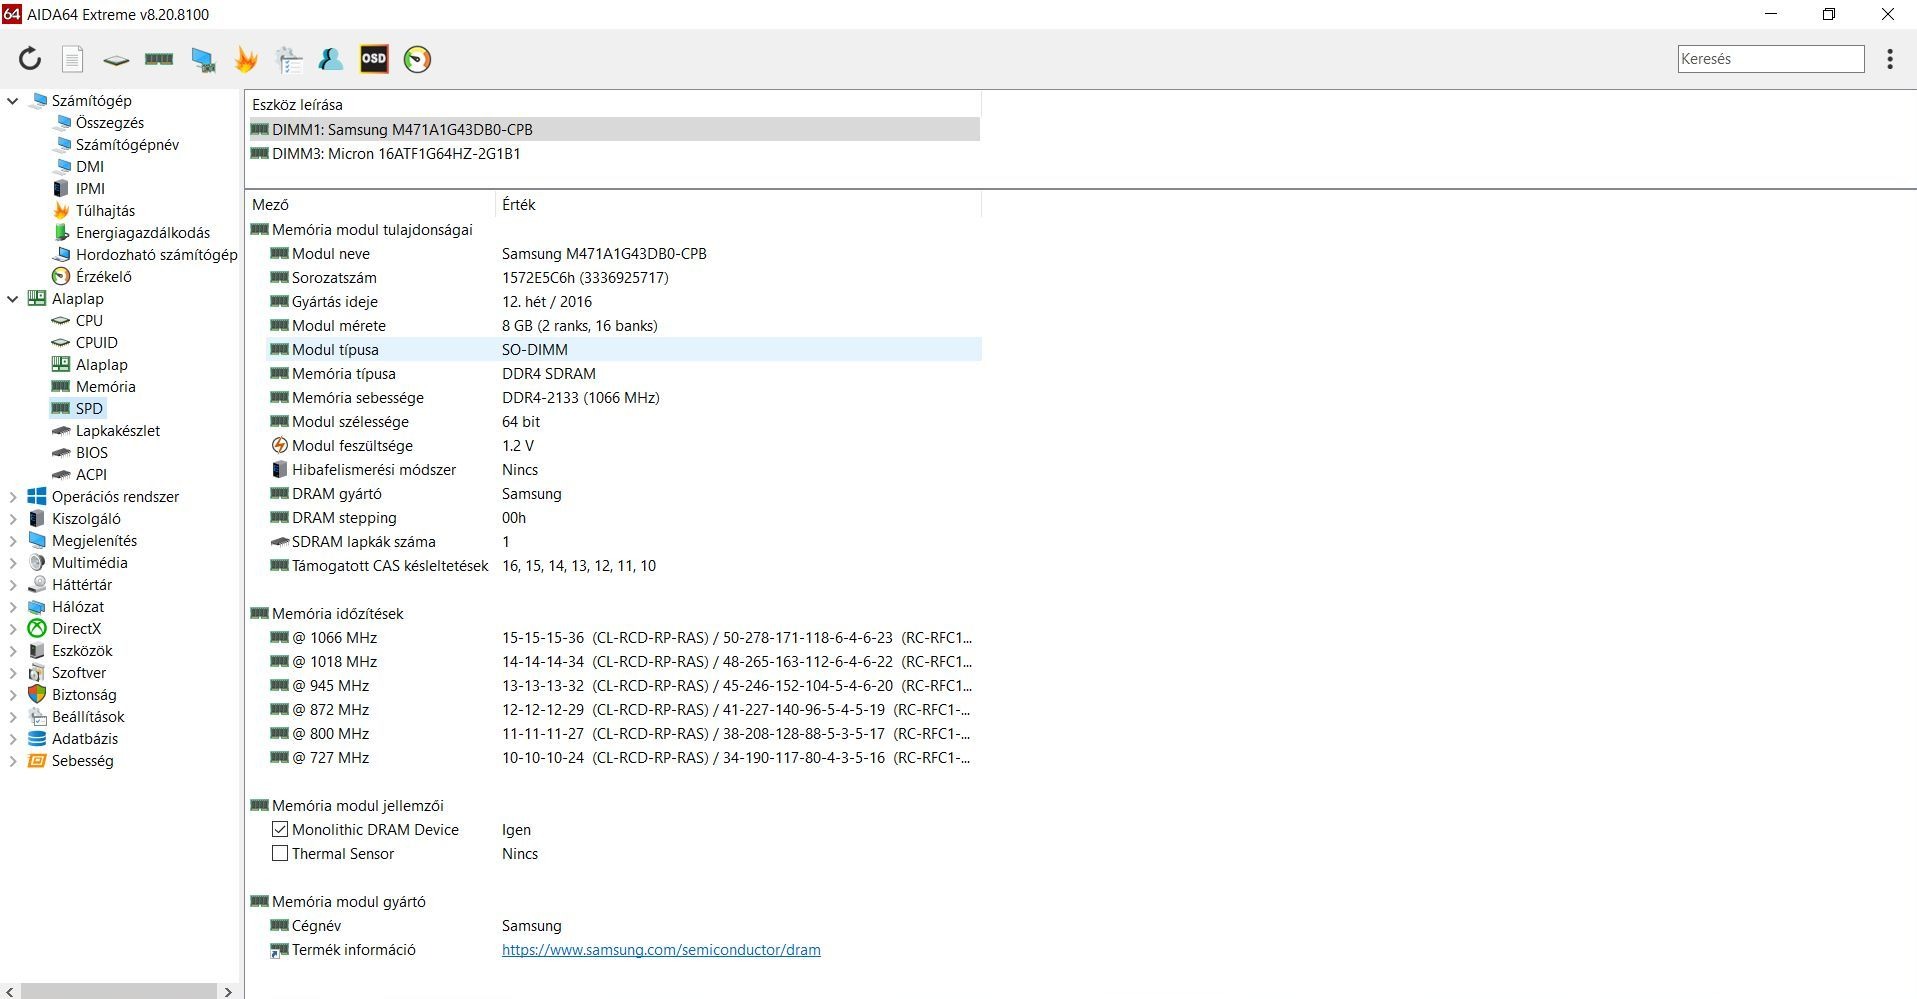Open the ACPI tree item
The height and width of the screenshot is (999, 1917).
pyautogui.click(x=91, y=475)
